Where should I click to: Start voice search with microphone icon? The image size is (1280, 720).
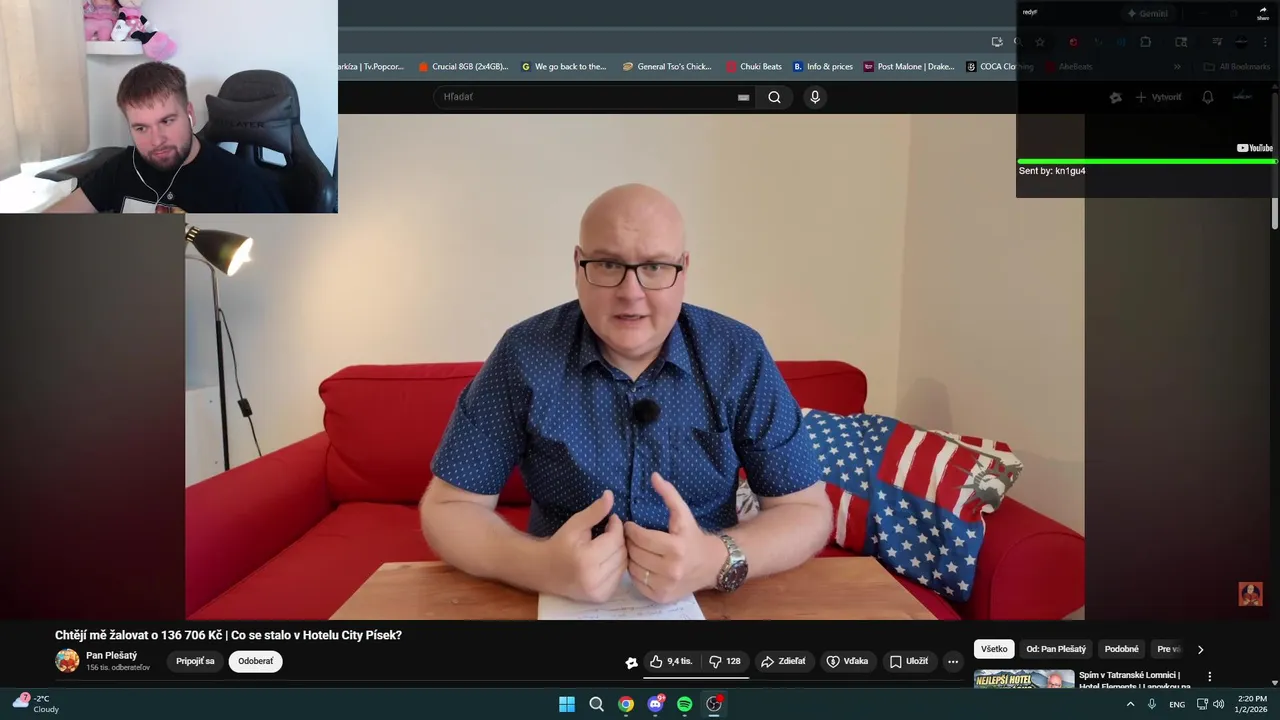click(815, 97)
